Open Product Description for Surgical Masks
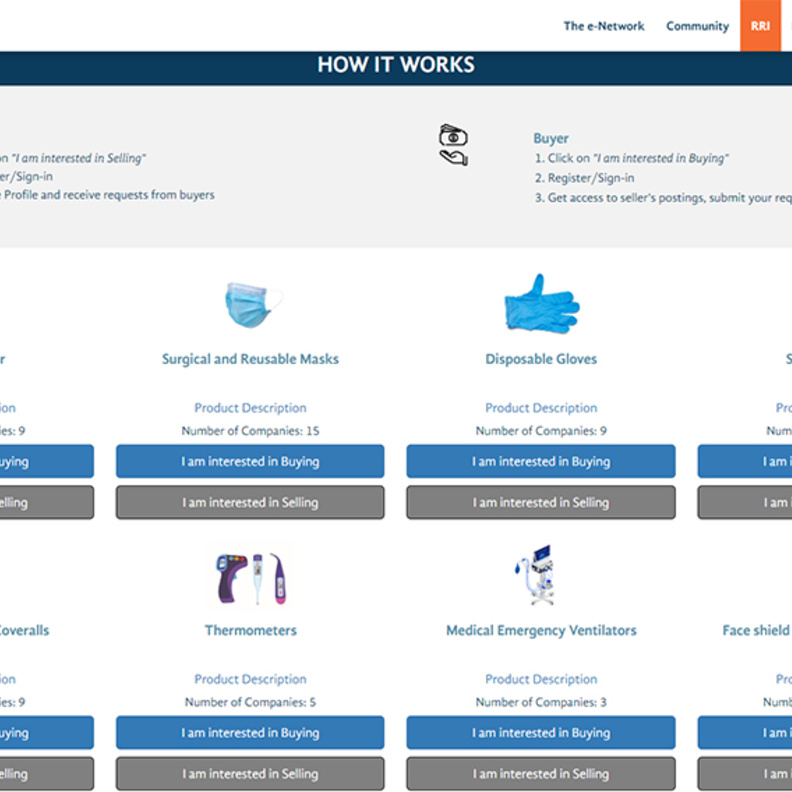This screenshot has width=792, height=792. tap(250, 408)
